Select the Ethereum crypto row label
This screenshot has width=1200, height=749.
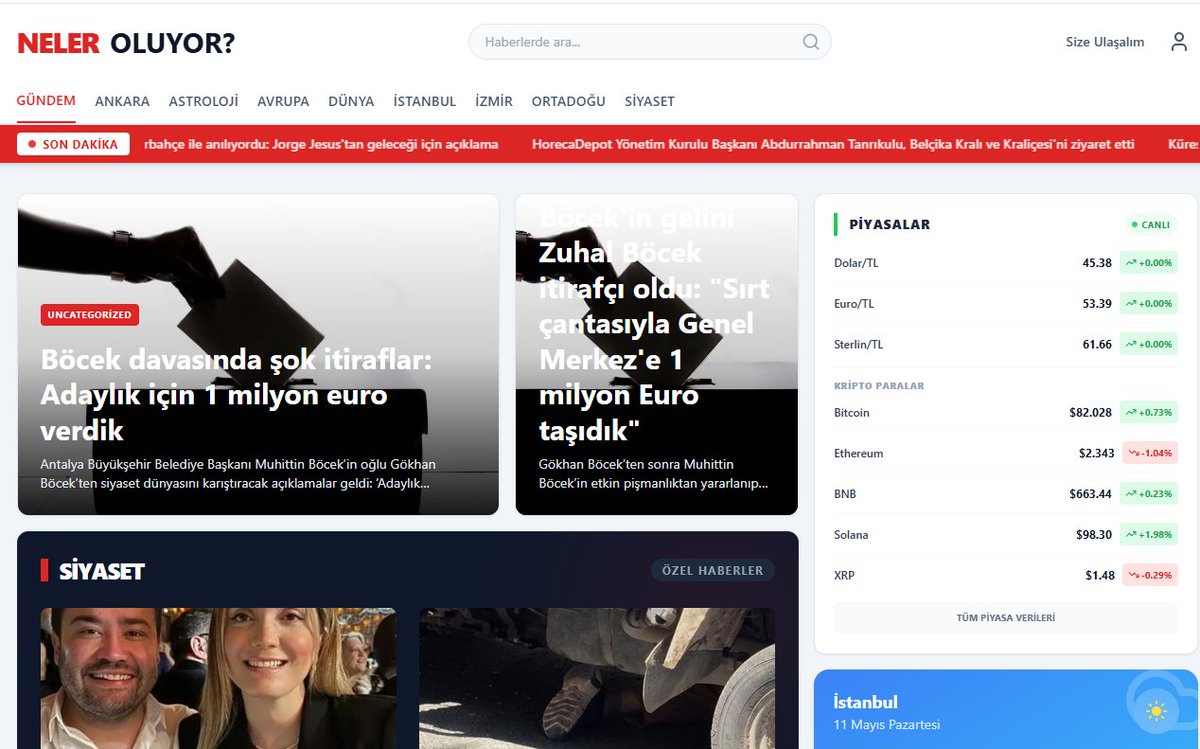coord(858,453)
